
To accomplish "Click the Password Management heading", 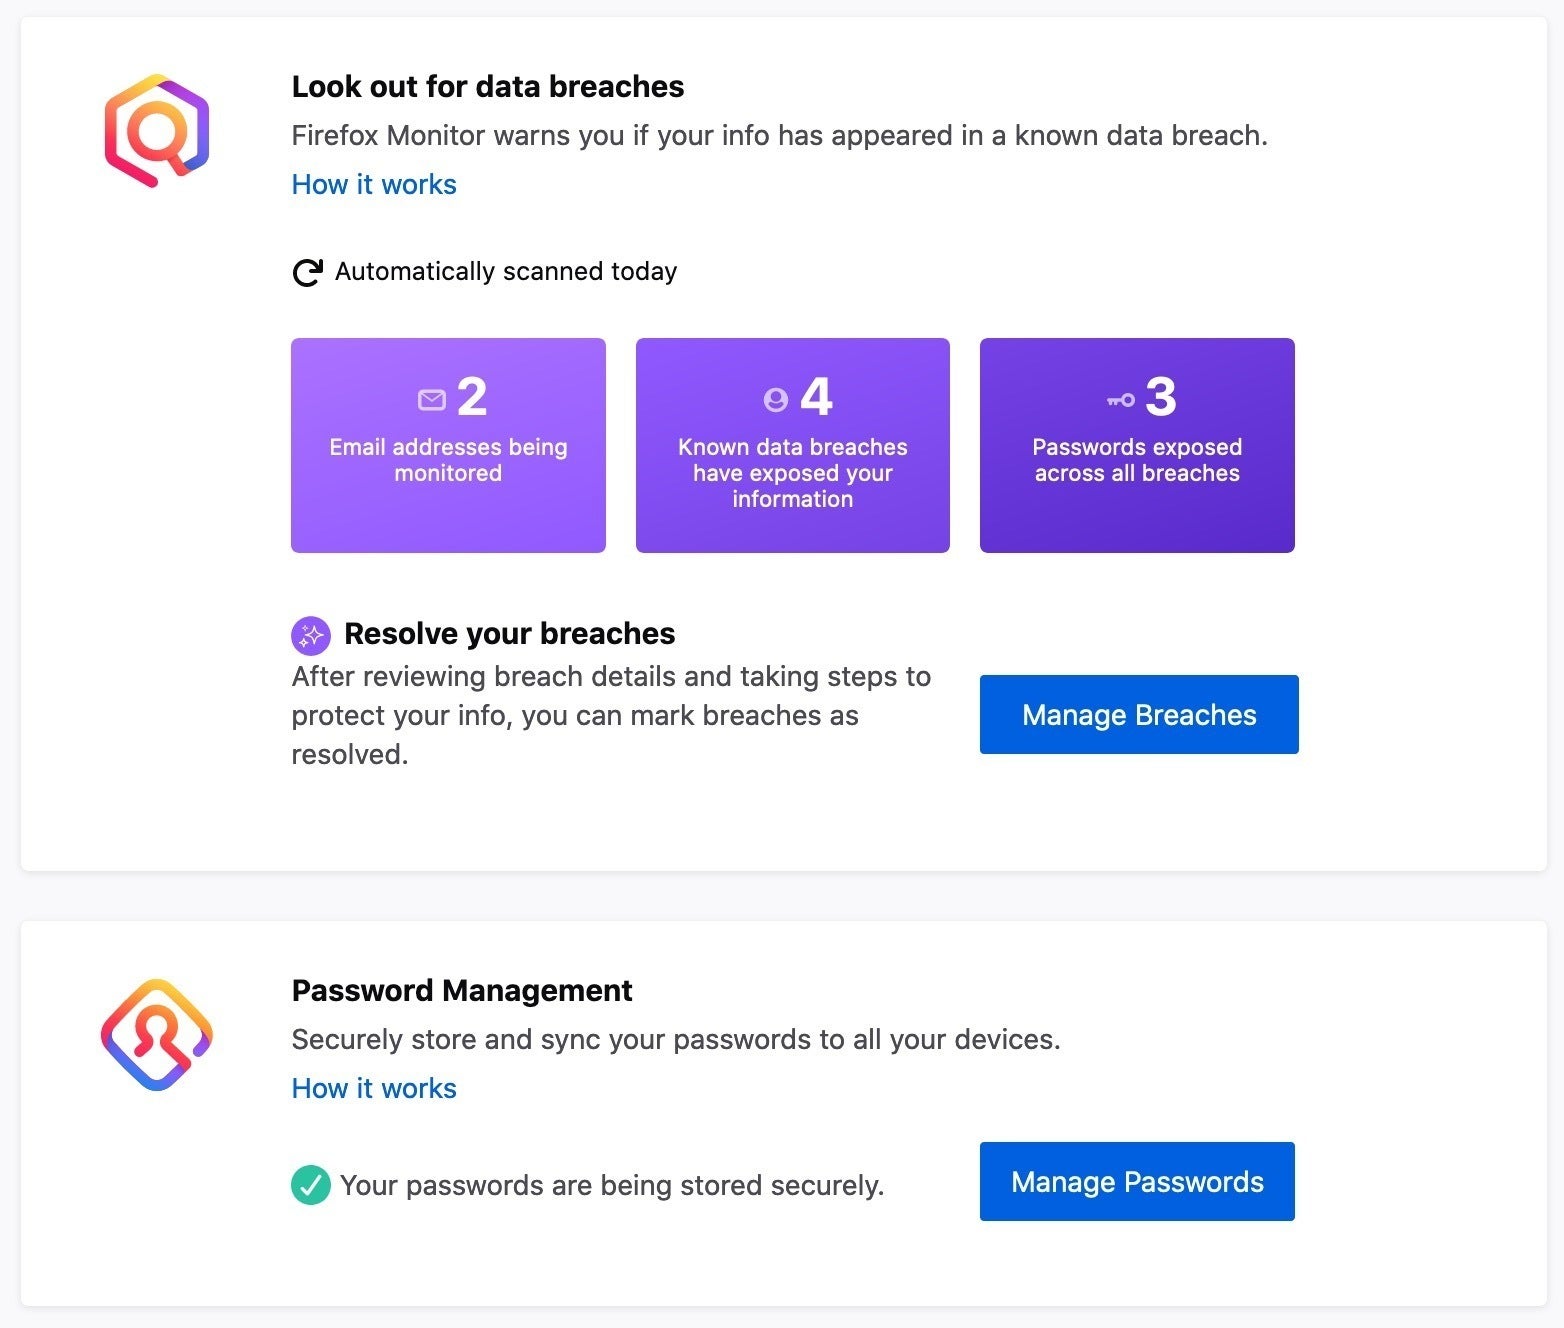I will click(462, 990).
